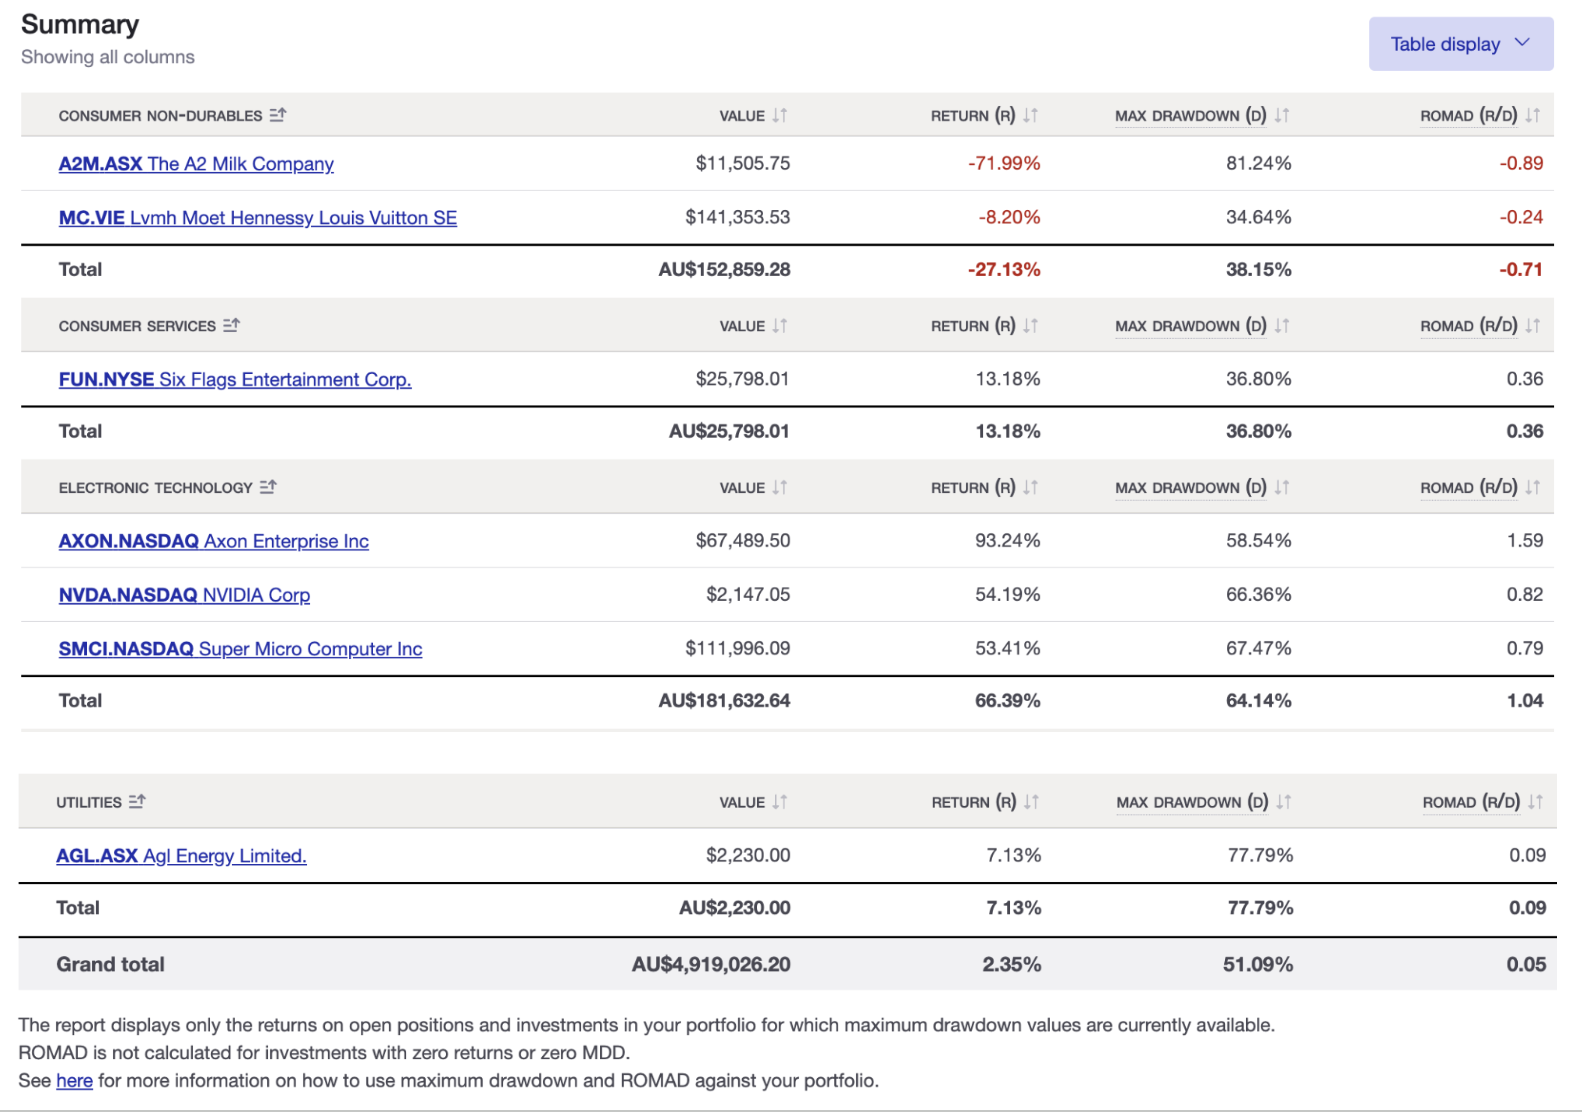Open A2M.ASX The A2 Milk Company link

point(196,164)
